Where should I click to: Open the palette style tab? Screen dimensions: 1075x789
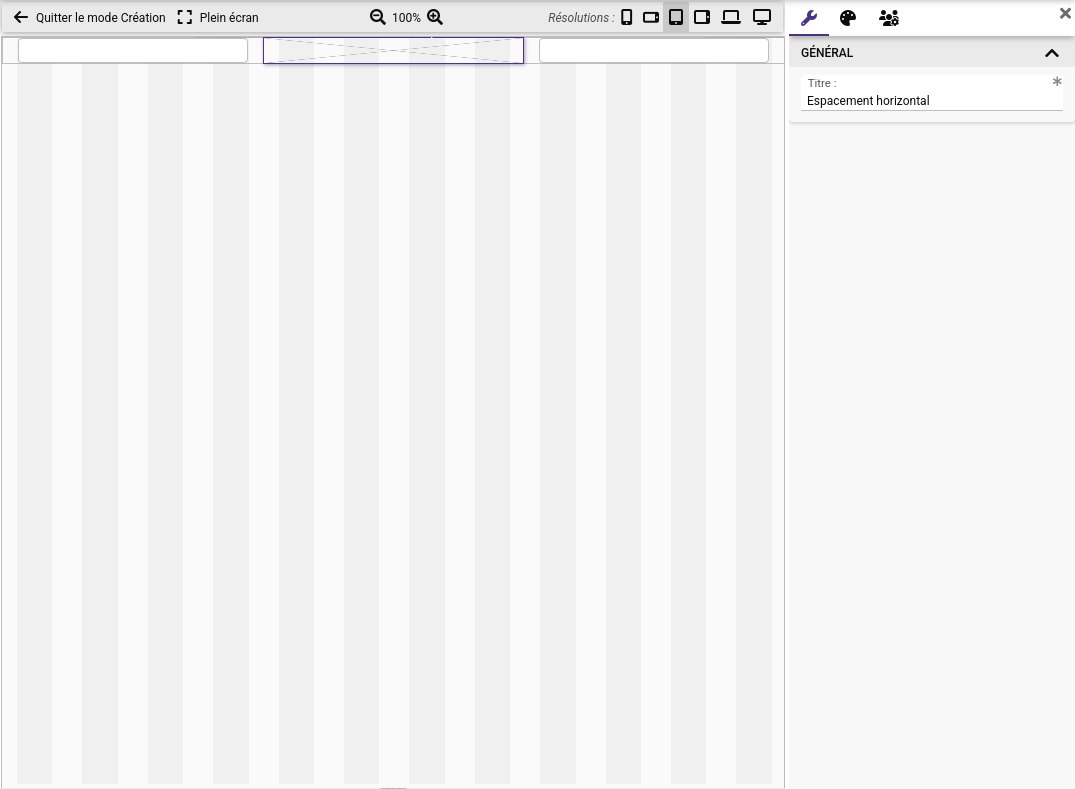click(x=848, y=18)
